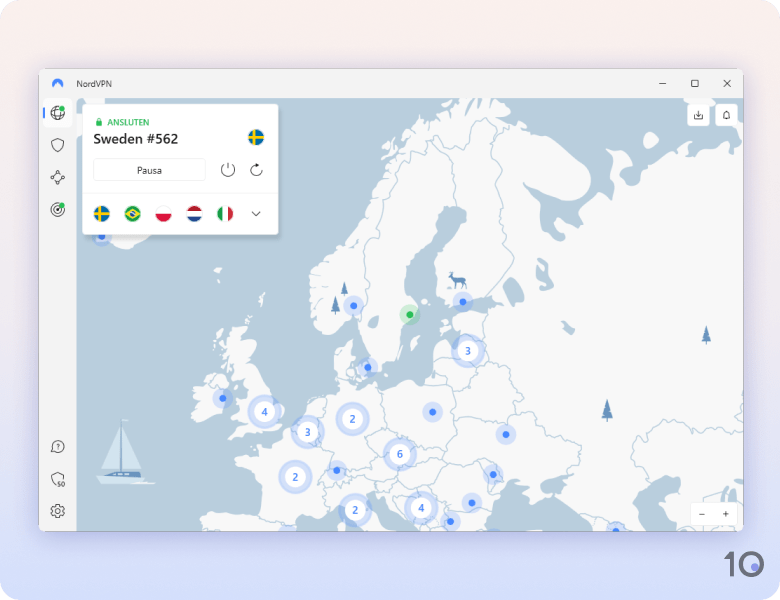Click the Sweden flag beside server name
This screenshot has height=600, width=780.
(x=256, y=137)
